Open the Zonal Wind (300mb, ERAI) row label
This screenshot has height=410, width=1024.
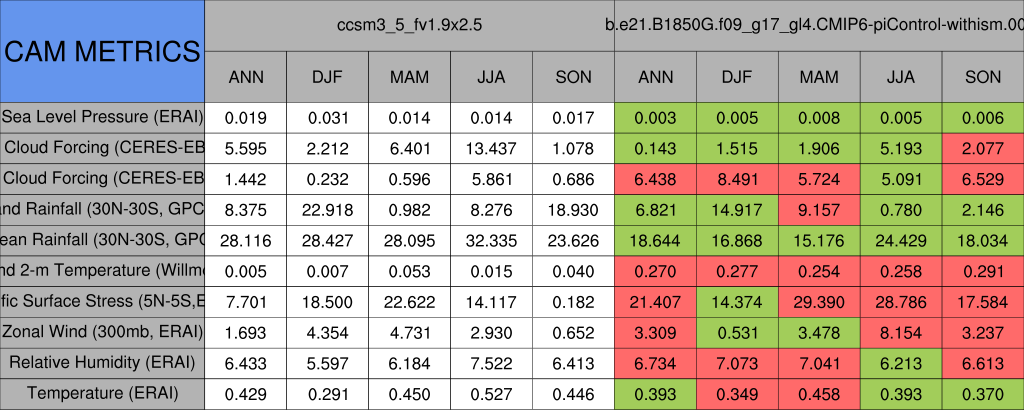point(102,332)
